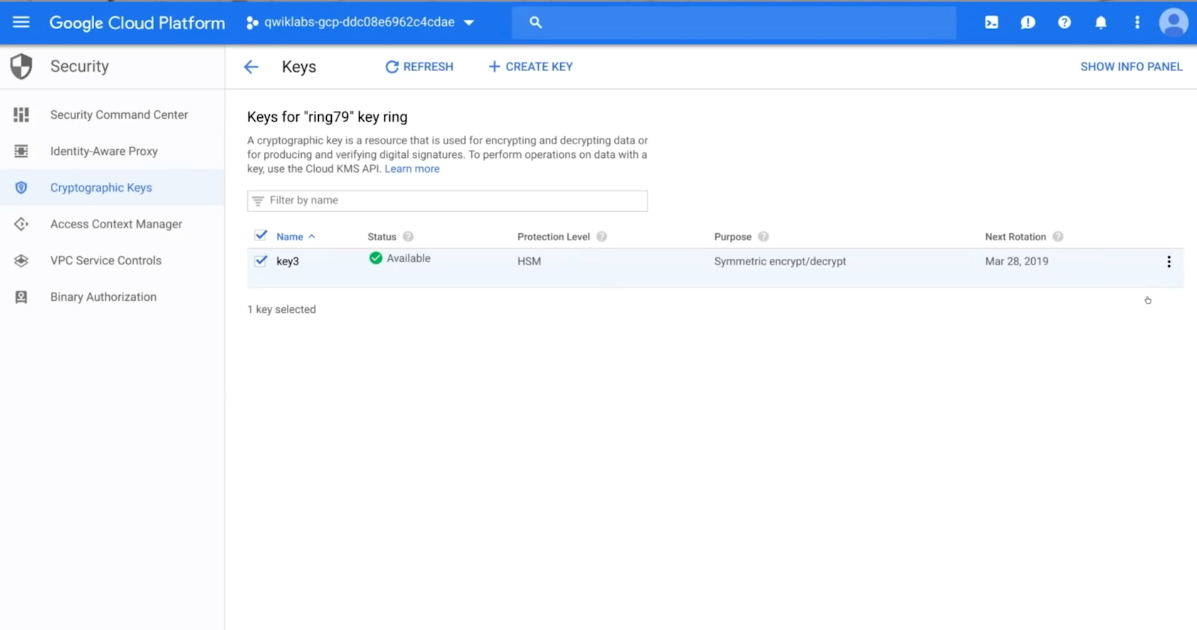Click the 'Keys for ring79 key ring' heading

point(327,117)
